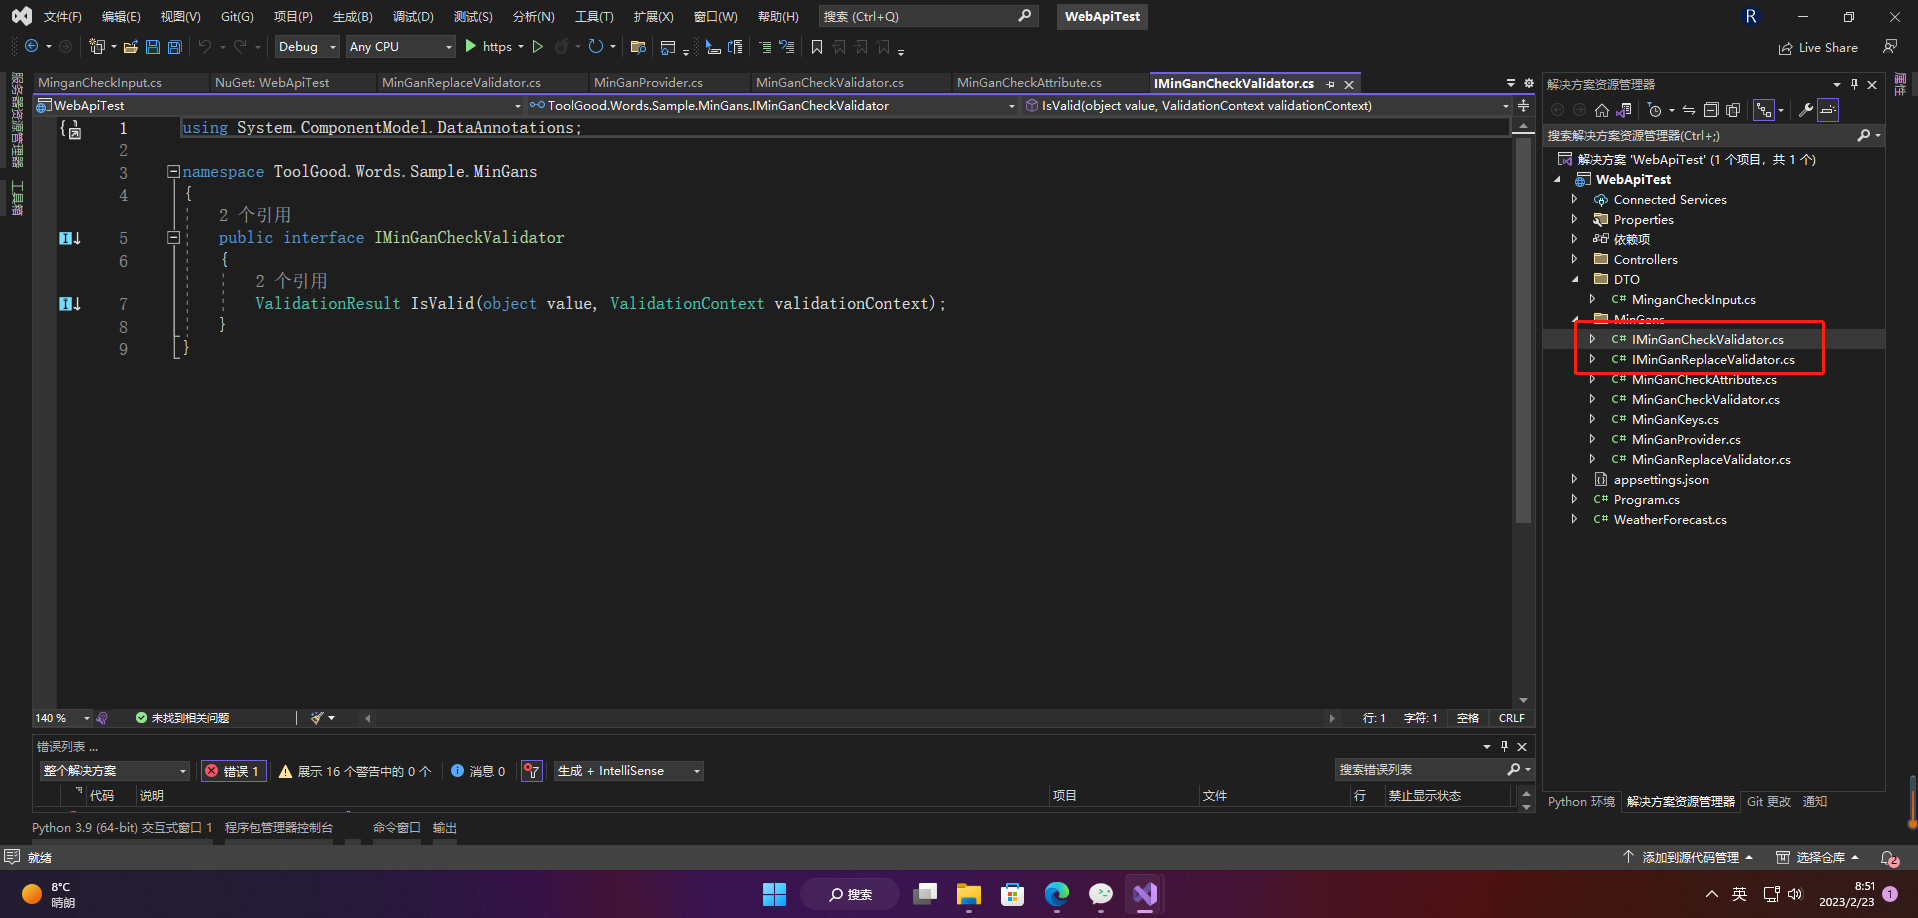Click the comment-out selected lines icon
The image size is (1918, 918).
click(765, 47)
